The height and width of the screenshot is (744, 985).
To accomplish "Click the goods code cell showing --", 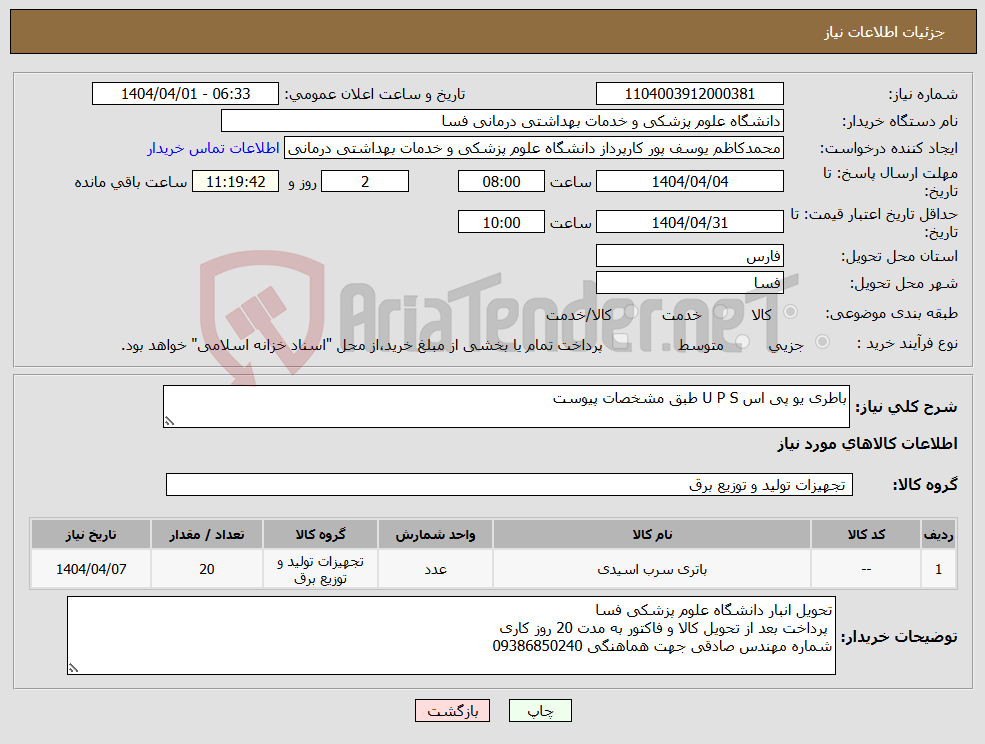I will coord(866,569).
